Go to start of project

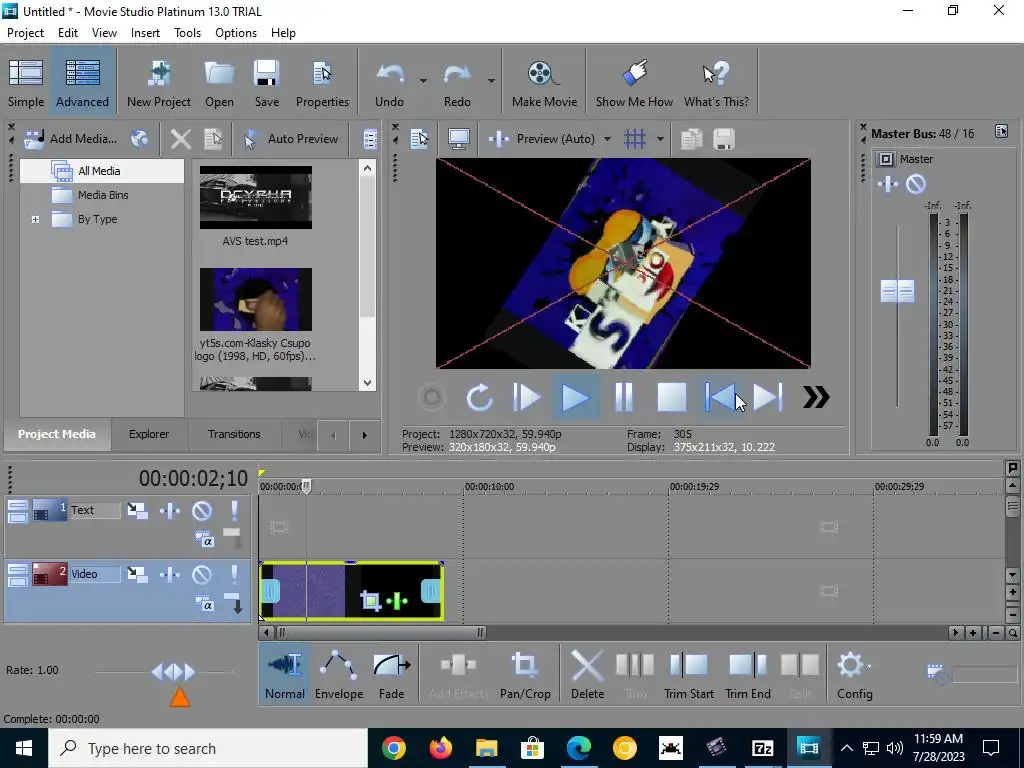pos(720,397)
